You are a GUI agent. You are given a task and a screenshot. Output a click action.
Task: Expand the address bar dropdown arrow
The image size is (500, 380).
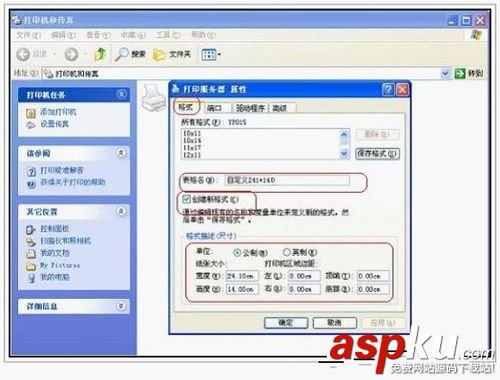pos(445,73)
